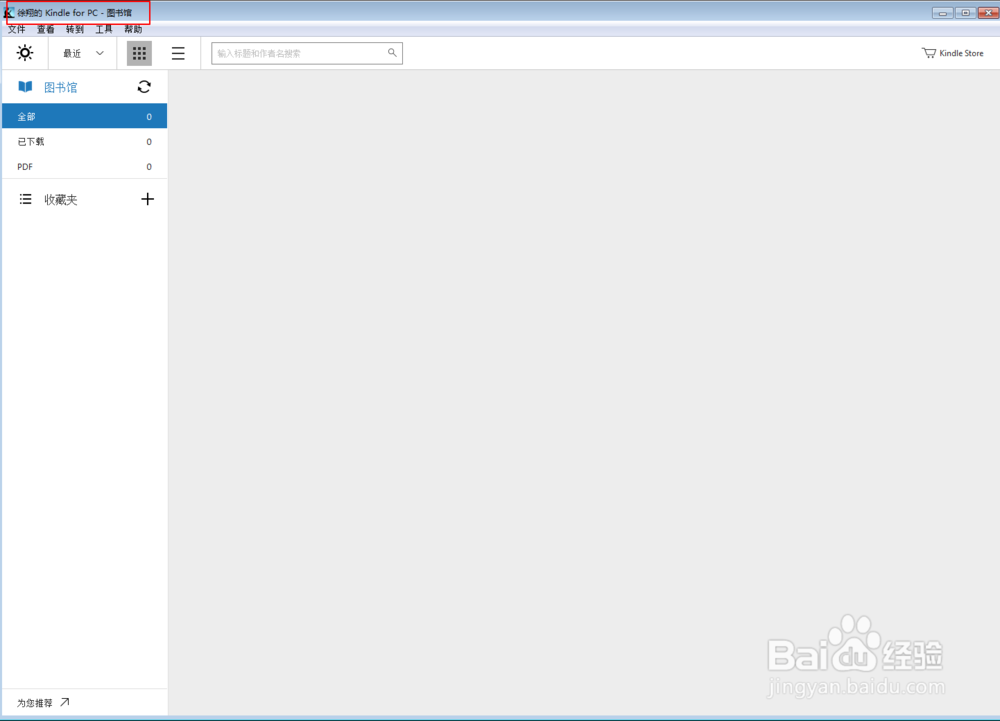Viewport: 1000px width, 721px height.
Task: Minimize the Kindle window
Action: [943, 13]
